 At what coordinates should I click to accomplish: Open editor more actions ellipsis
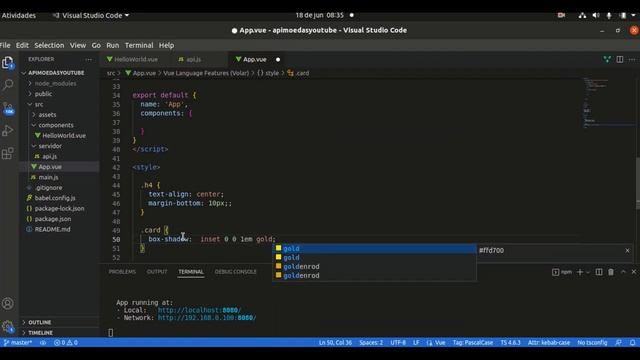632,59
